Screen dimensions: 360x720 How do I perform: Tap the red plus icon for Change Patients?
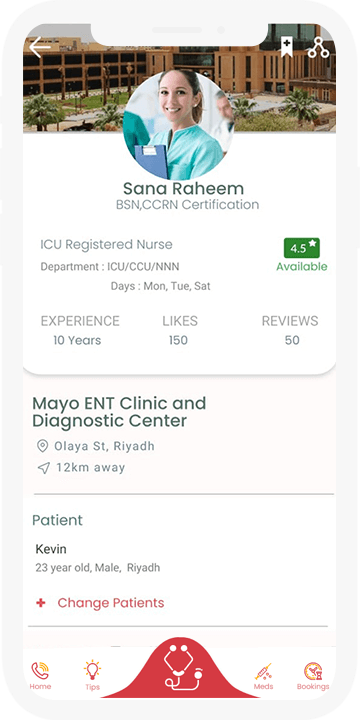coord(41,602)
